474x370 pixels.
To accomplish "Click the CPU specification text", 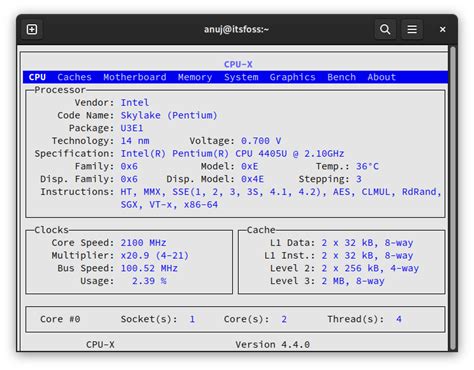I will click(x=232, y=154).
